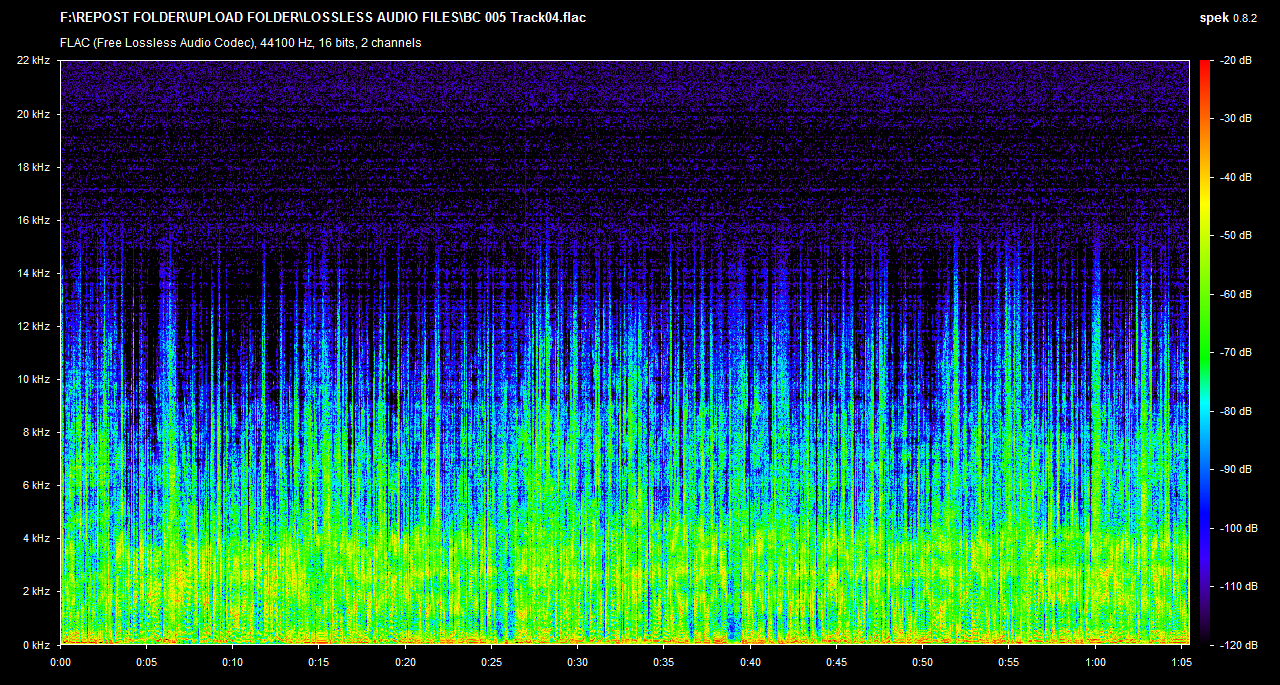Click the 16 kHz frequency axis label
The height and width of the screenshot is (685, 1280).
[x=32, y=220]
